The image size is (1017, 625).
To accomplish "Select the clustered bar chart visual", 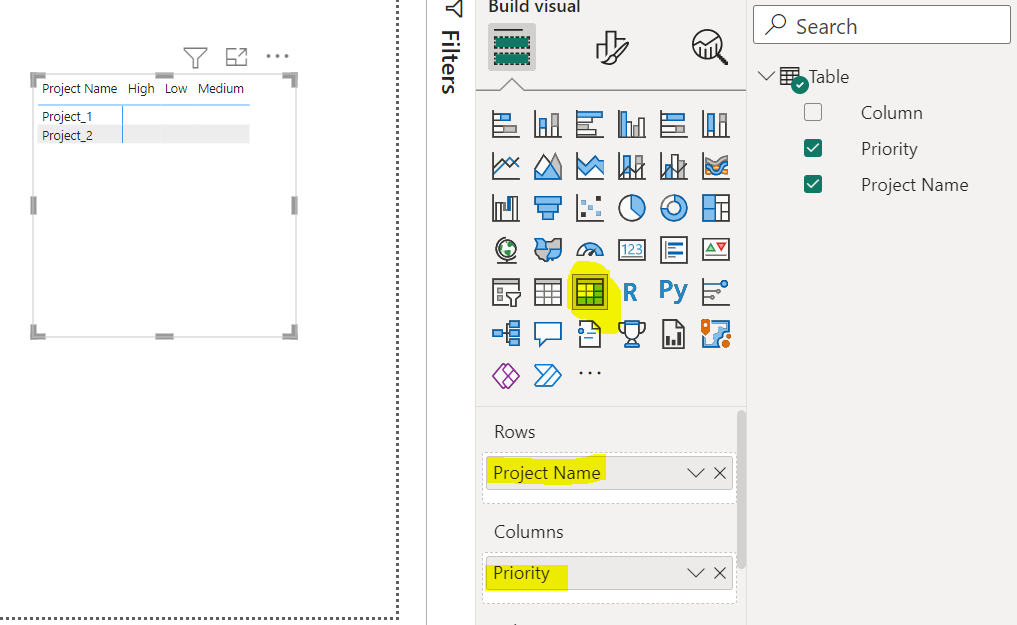I will pos(590,124).
